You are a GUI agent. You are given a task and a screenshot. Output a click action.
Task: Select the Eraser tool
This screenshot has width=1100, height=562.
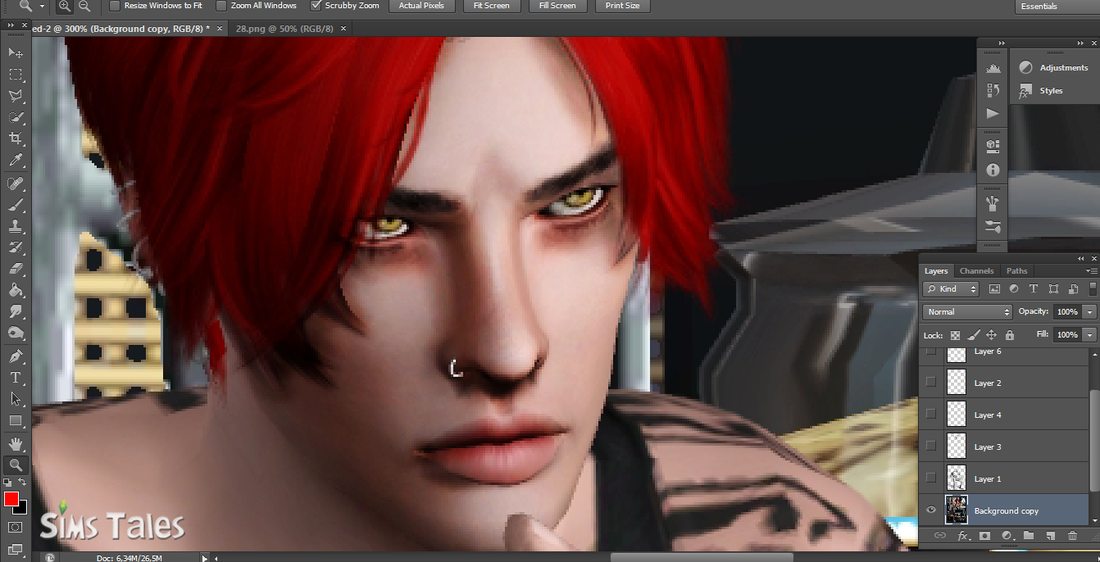[x=15, y=269]
